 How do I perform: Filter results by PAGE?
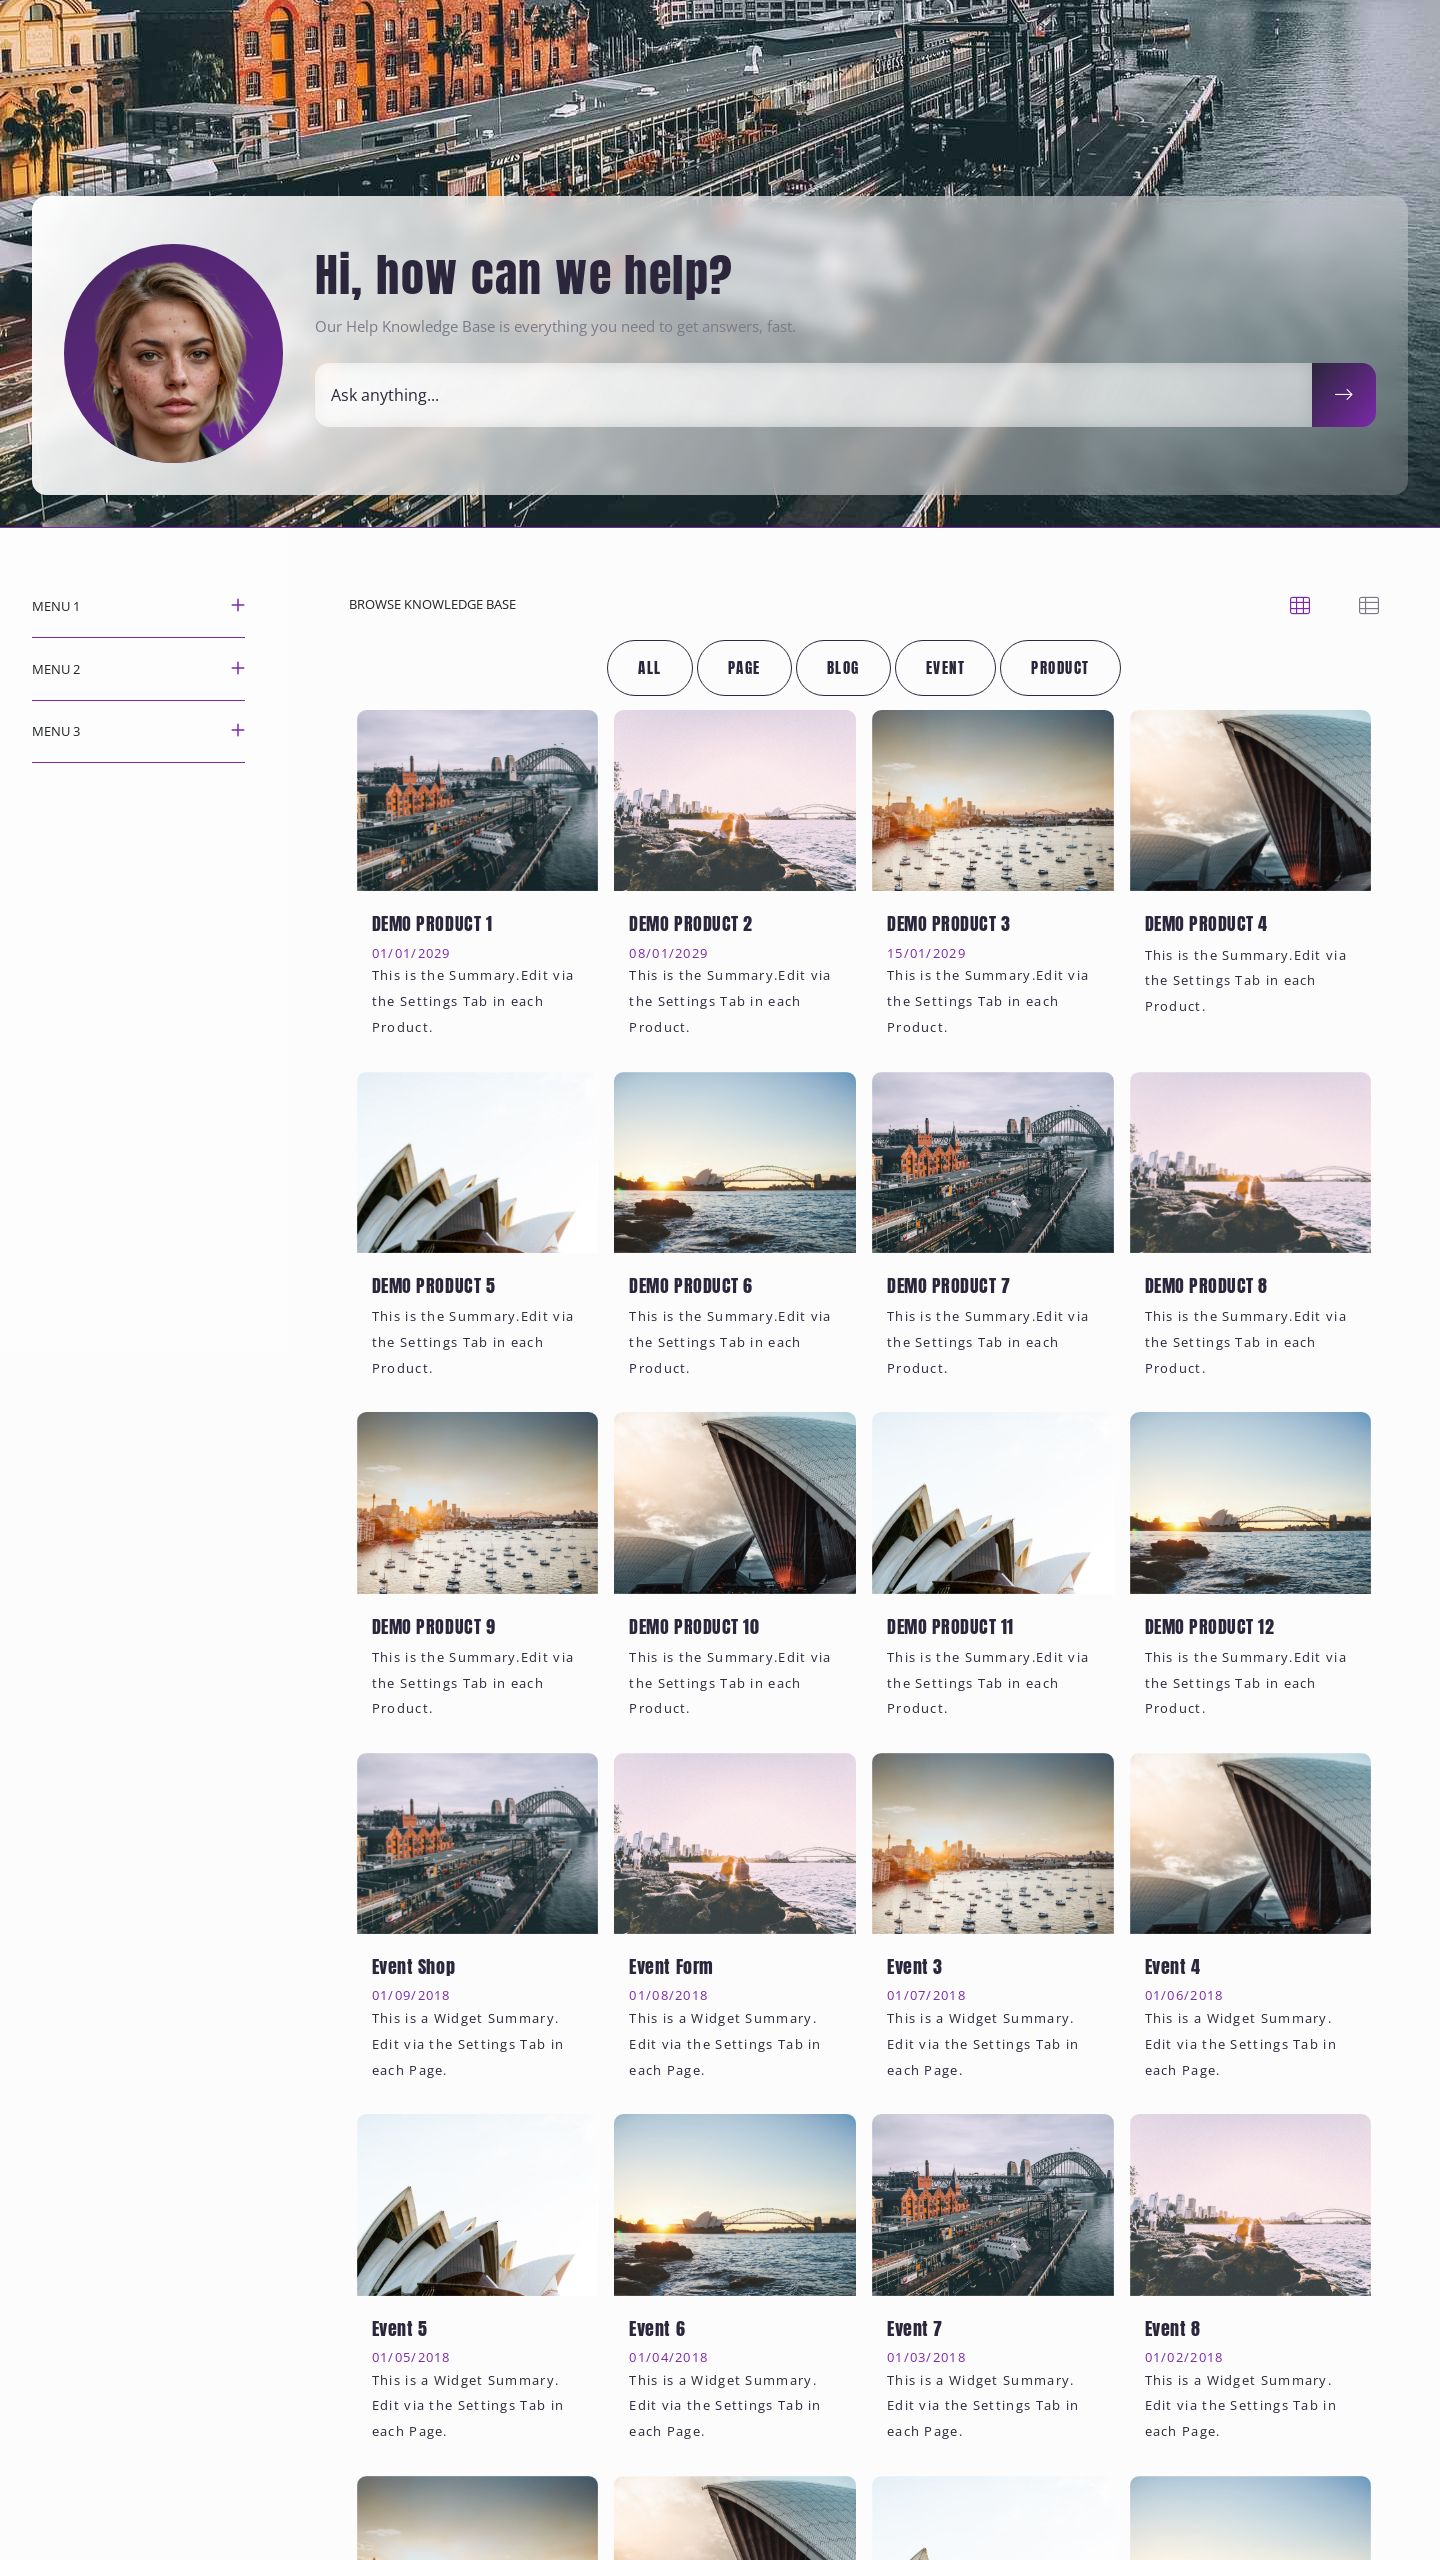(743, 668)
